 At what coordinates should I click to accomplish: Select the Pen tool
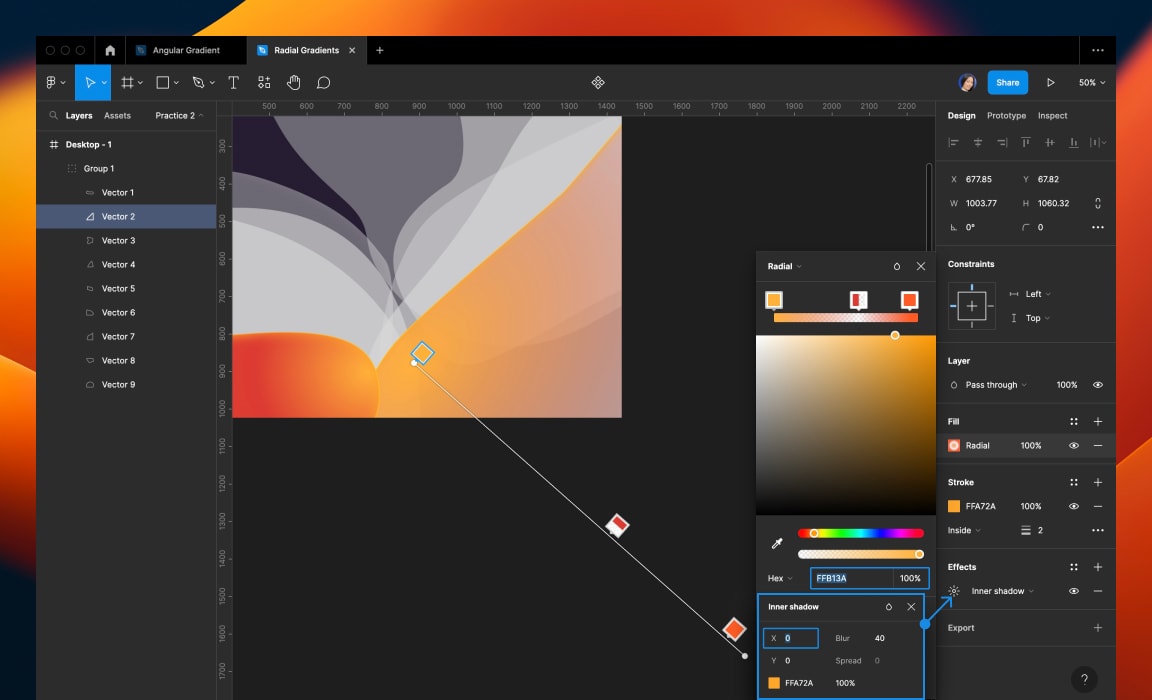coord(197,82)
